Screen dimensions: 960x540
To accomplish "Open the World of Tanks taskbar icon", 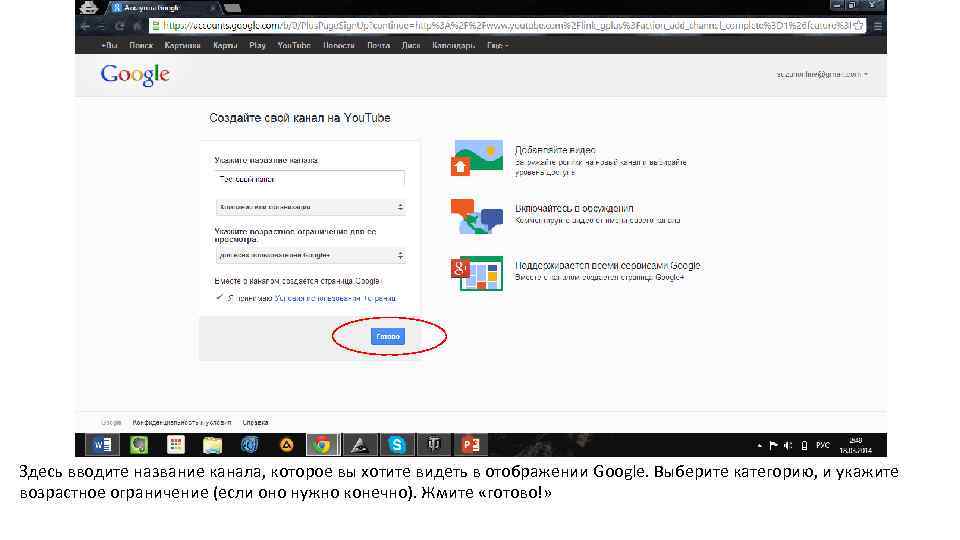I will [x=433, y=445].
